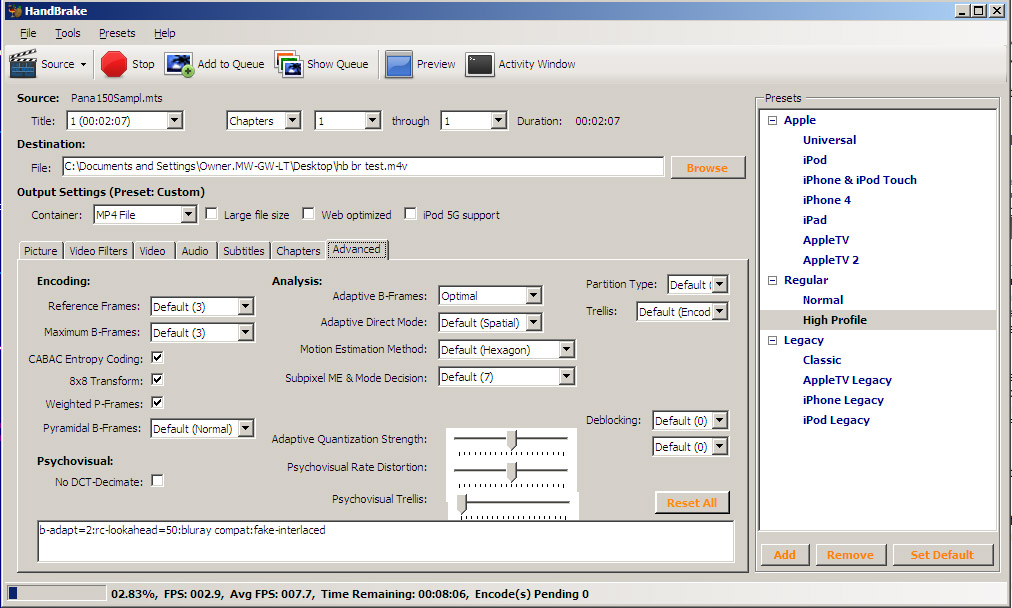Open the Adaptive B-Frames dropdown
The image size is (1012, 608).
[x=490, y=296]
